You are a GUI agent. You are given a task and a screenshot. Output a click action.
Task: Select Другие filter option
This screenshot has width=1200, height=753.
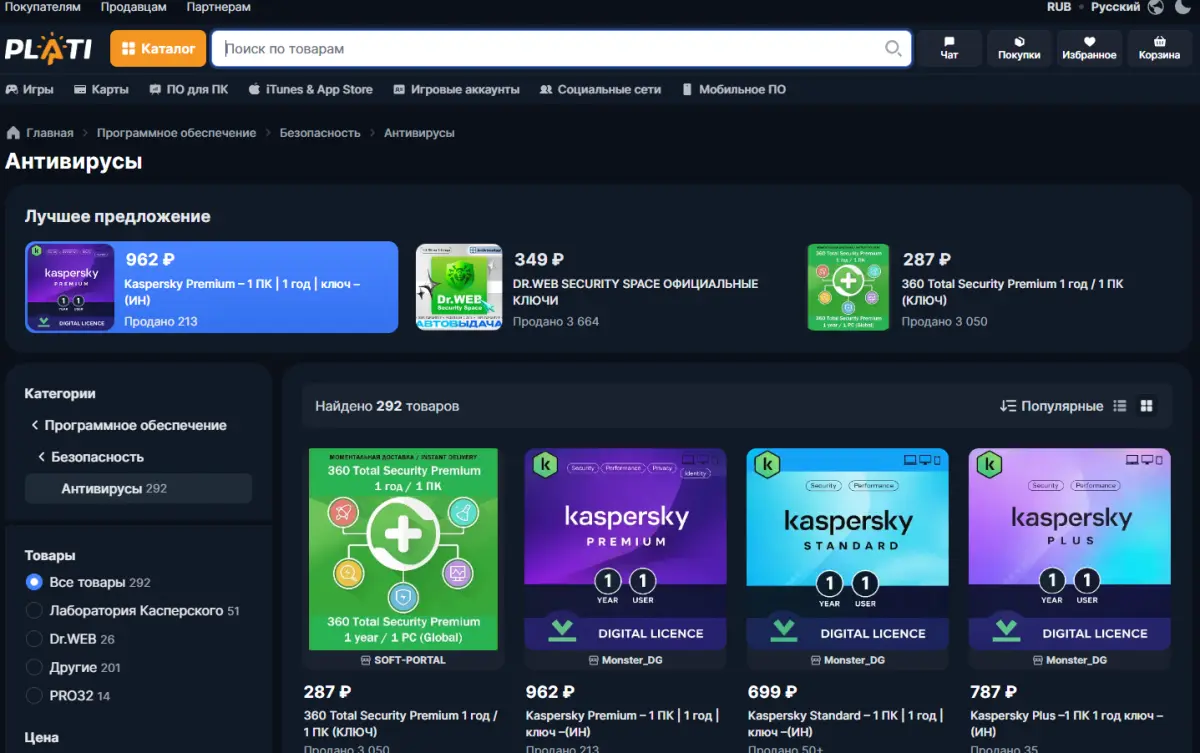coord(73,667)
